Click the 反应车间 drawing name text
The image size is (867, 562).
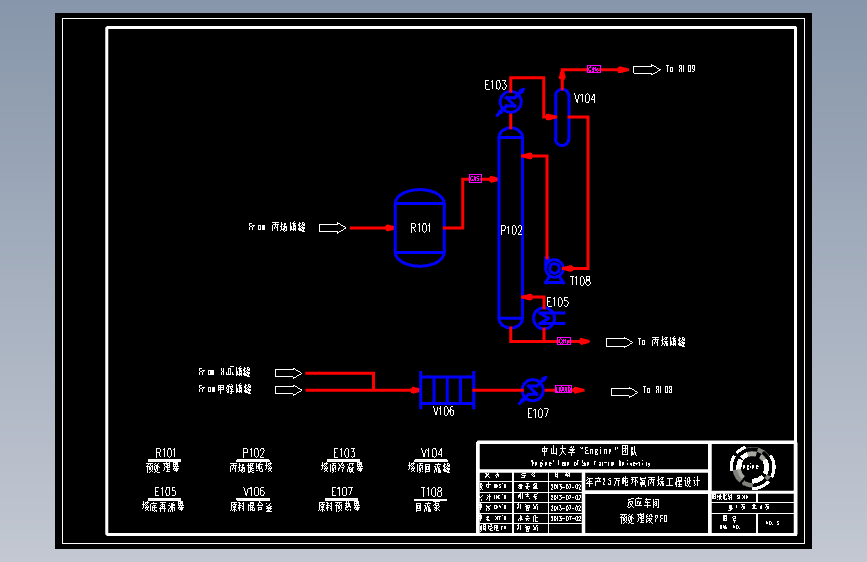coord(643,503)
